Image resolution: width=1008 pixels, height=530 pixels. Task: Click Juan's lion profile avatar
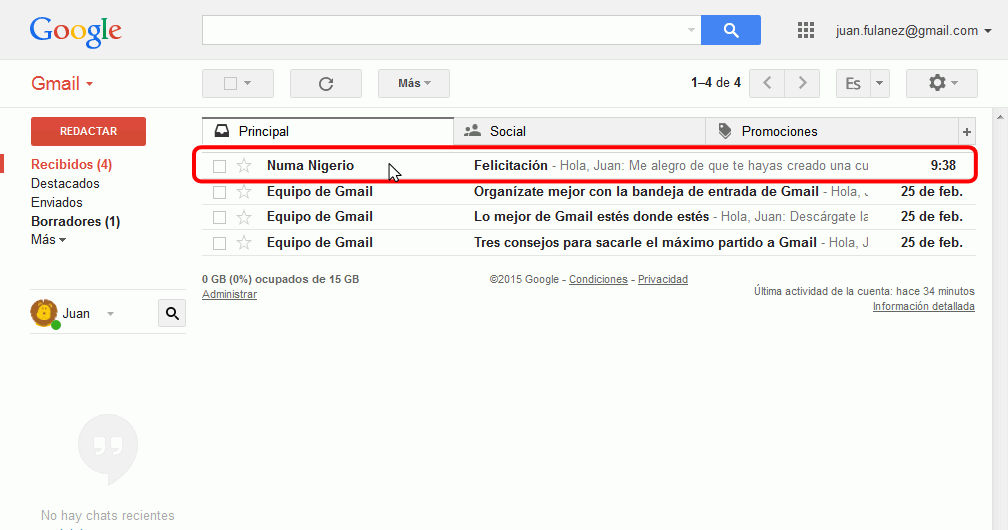[44, 313]
